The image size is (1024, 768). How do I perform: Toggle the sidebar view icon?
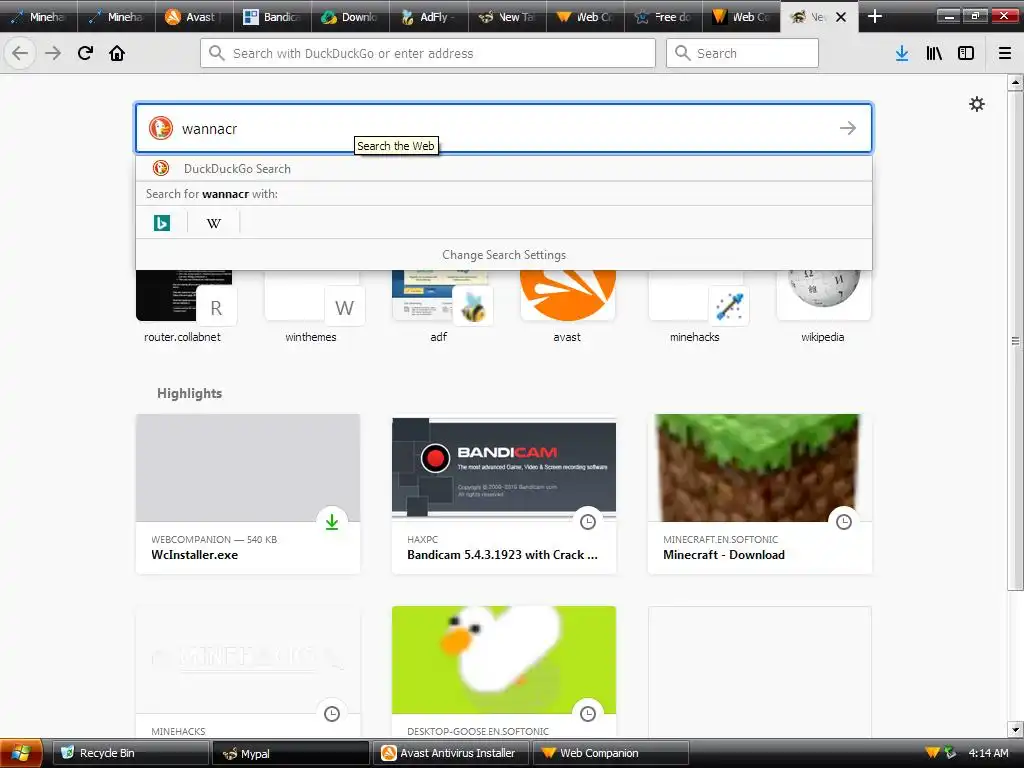pyautogui.click(x=966, y=53)
